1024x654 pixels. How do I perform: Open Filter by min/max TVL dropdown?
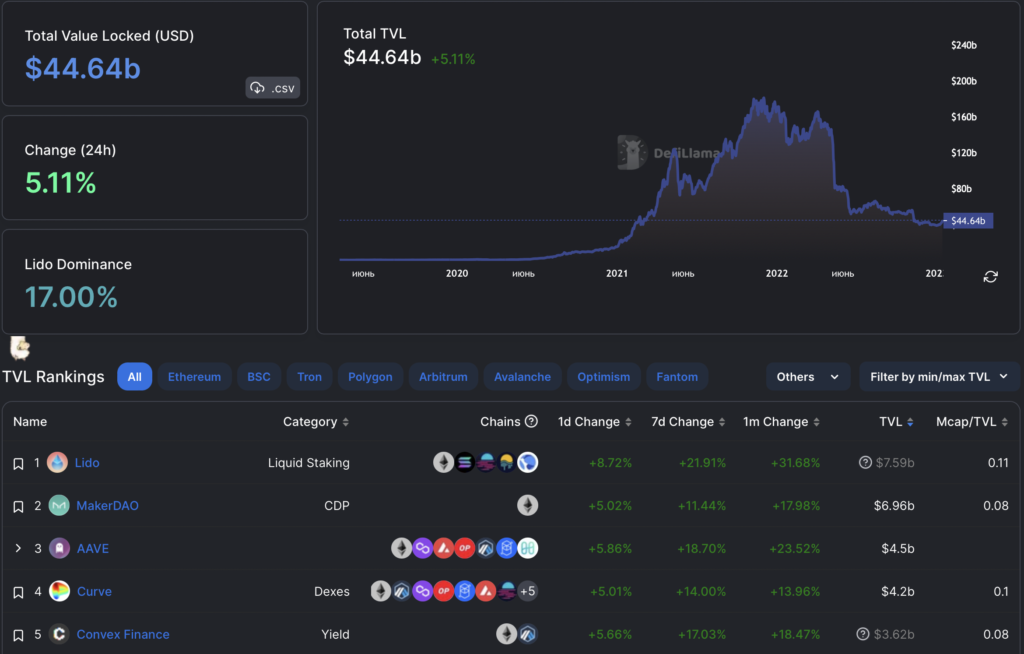point(939,377)
